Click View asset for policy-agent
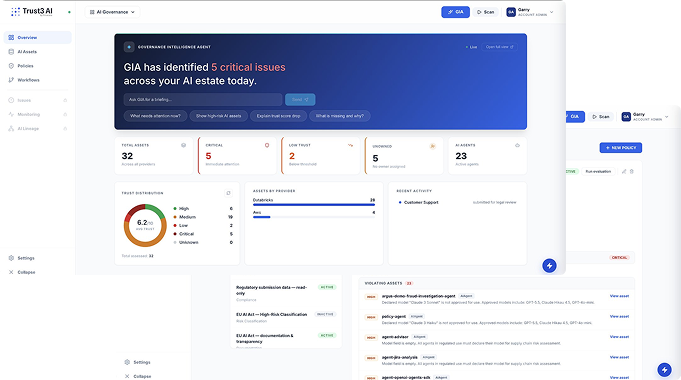The image size is (681, 380). (619, 317)
